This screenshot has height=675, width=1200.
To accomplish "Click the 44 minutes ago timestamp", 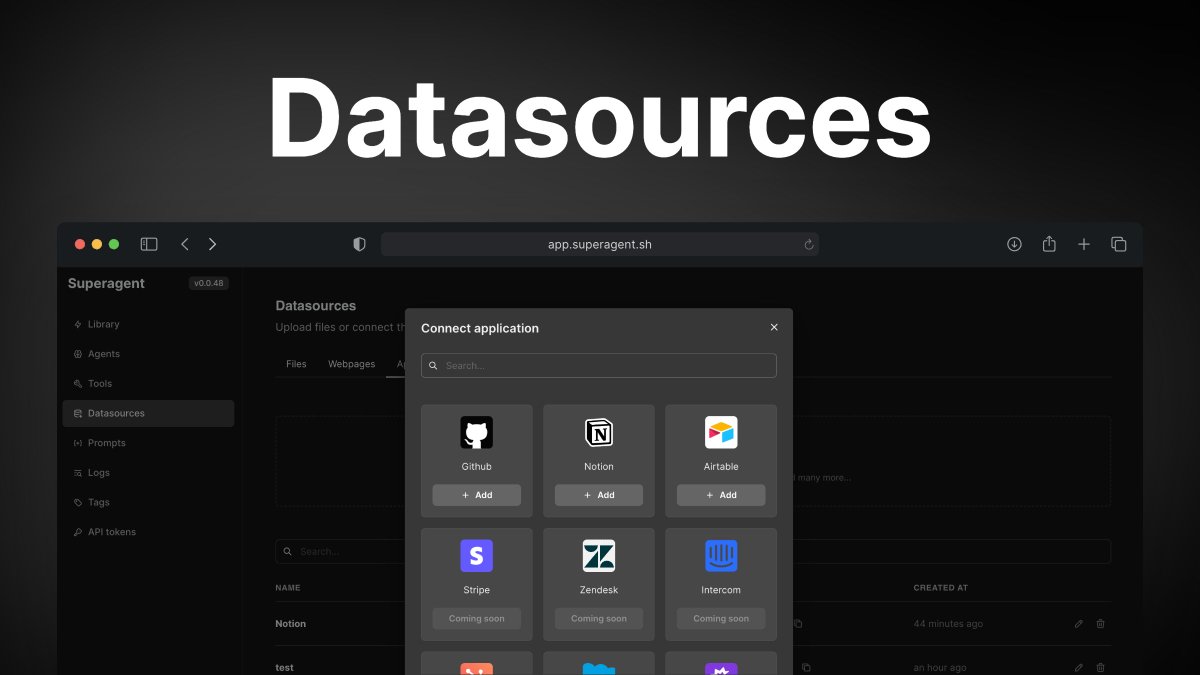I will (948, 624).
